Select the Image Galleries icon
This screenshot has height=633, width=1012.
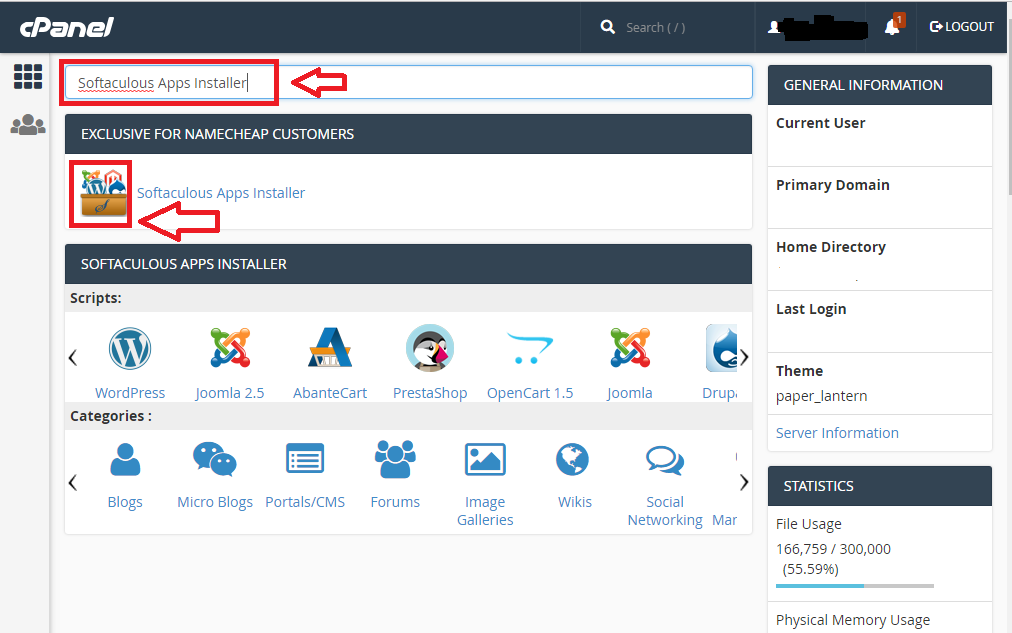484,458
